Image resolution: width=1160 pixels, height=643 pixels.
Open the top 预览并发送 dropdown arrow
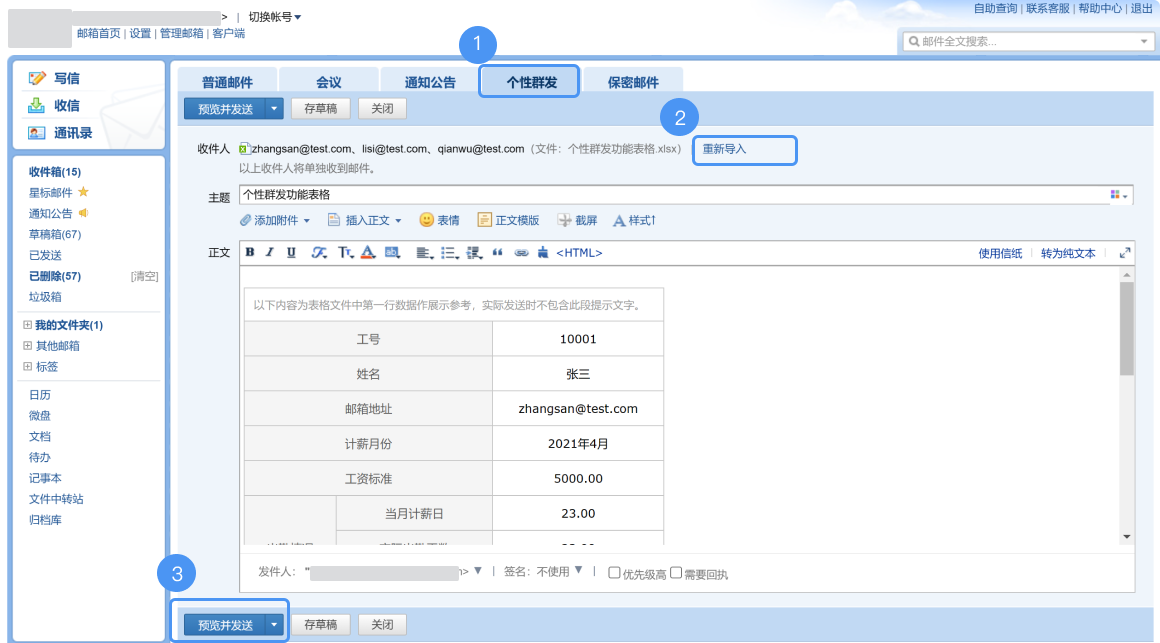click(x=275, y=109)
